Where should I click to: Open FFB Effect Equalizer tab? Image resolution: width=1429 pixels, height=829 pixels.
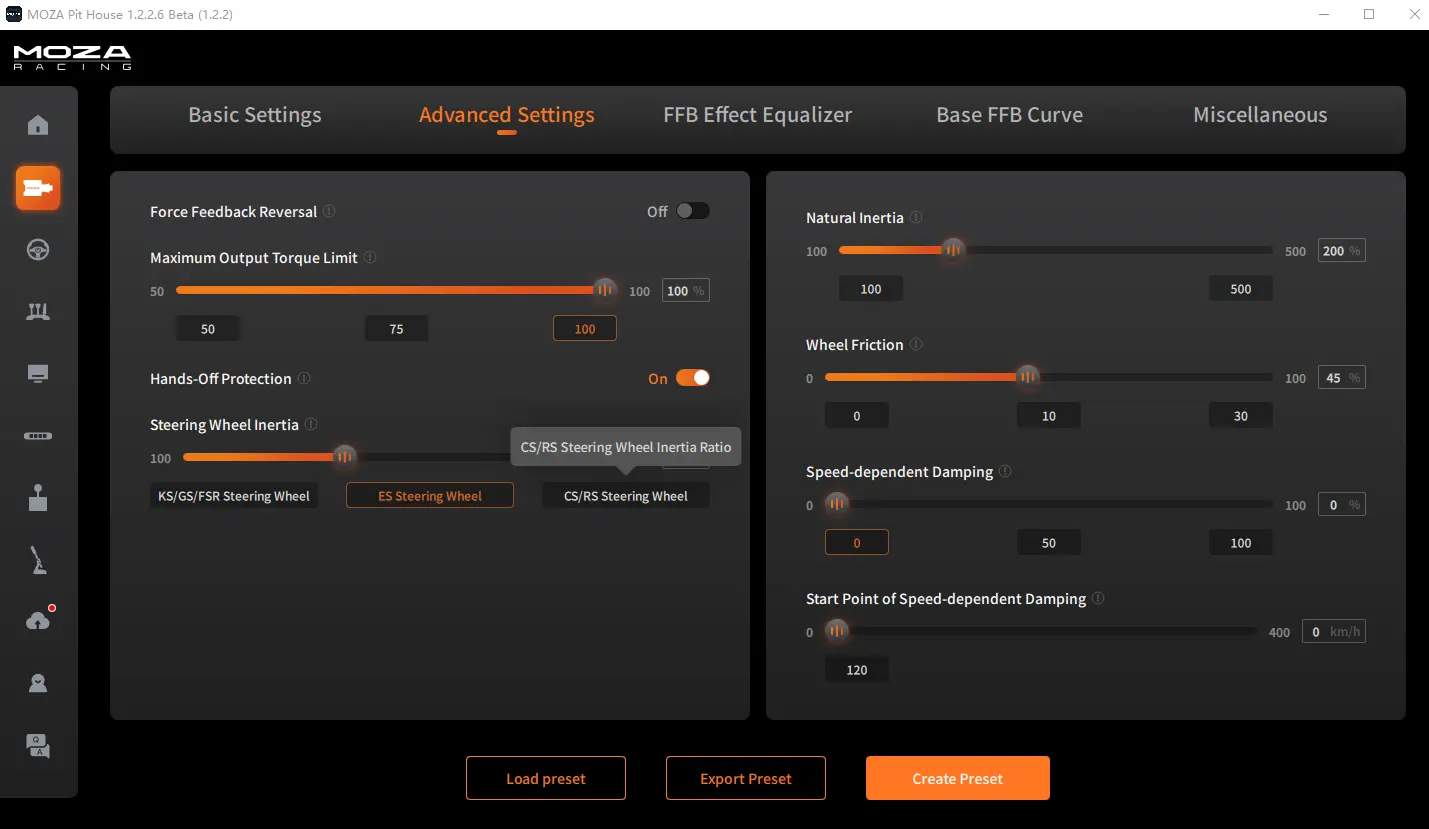pos(758,115)
